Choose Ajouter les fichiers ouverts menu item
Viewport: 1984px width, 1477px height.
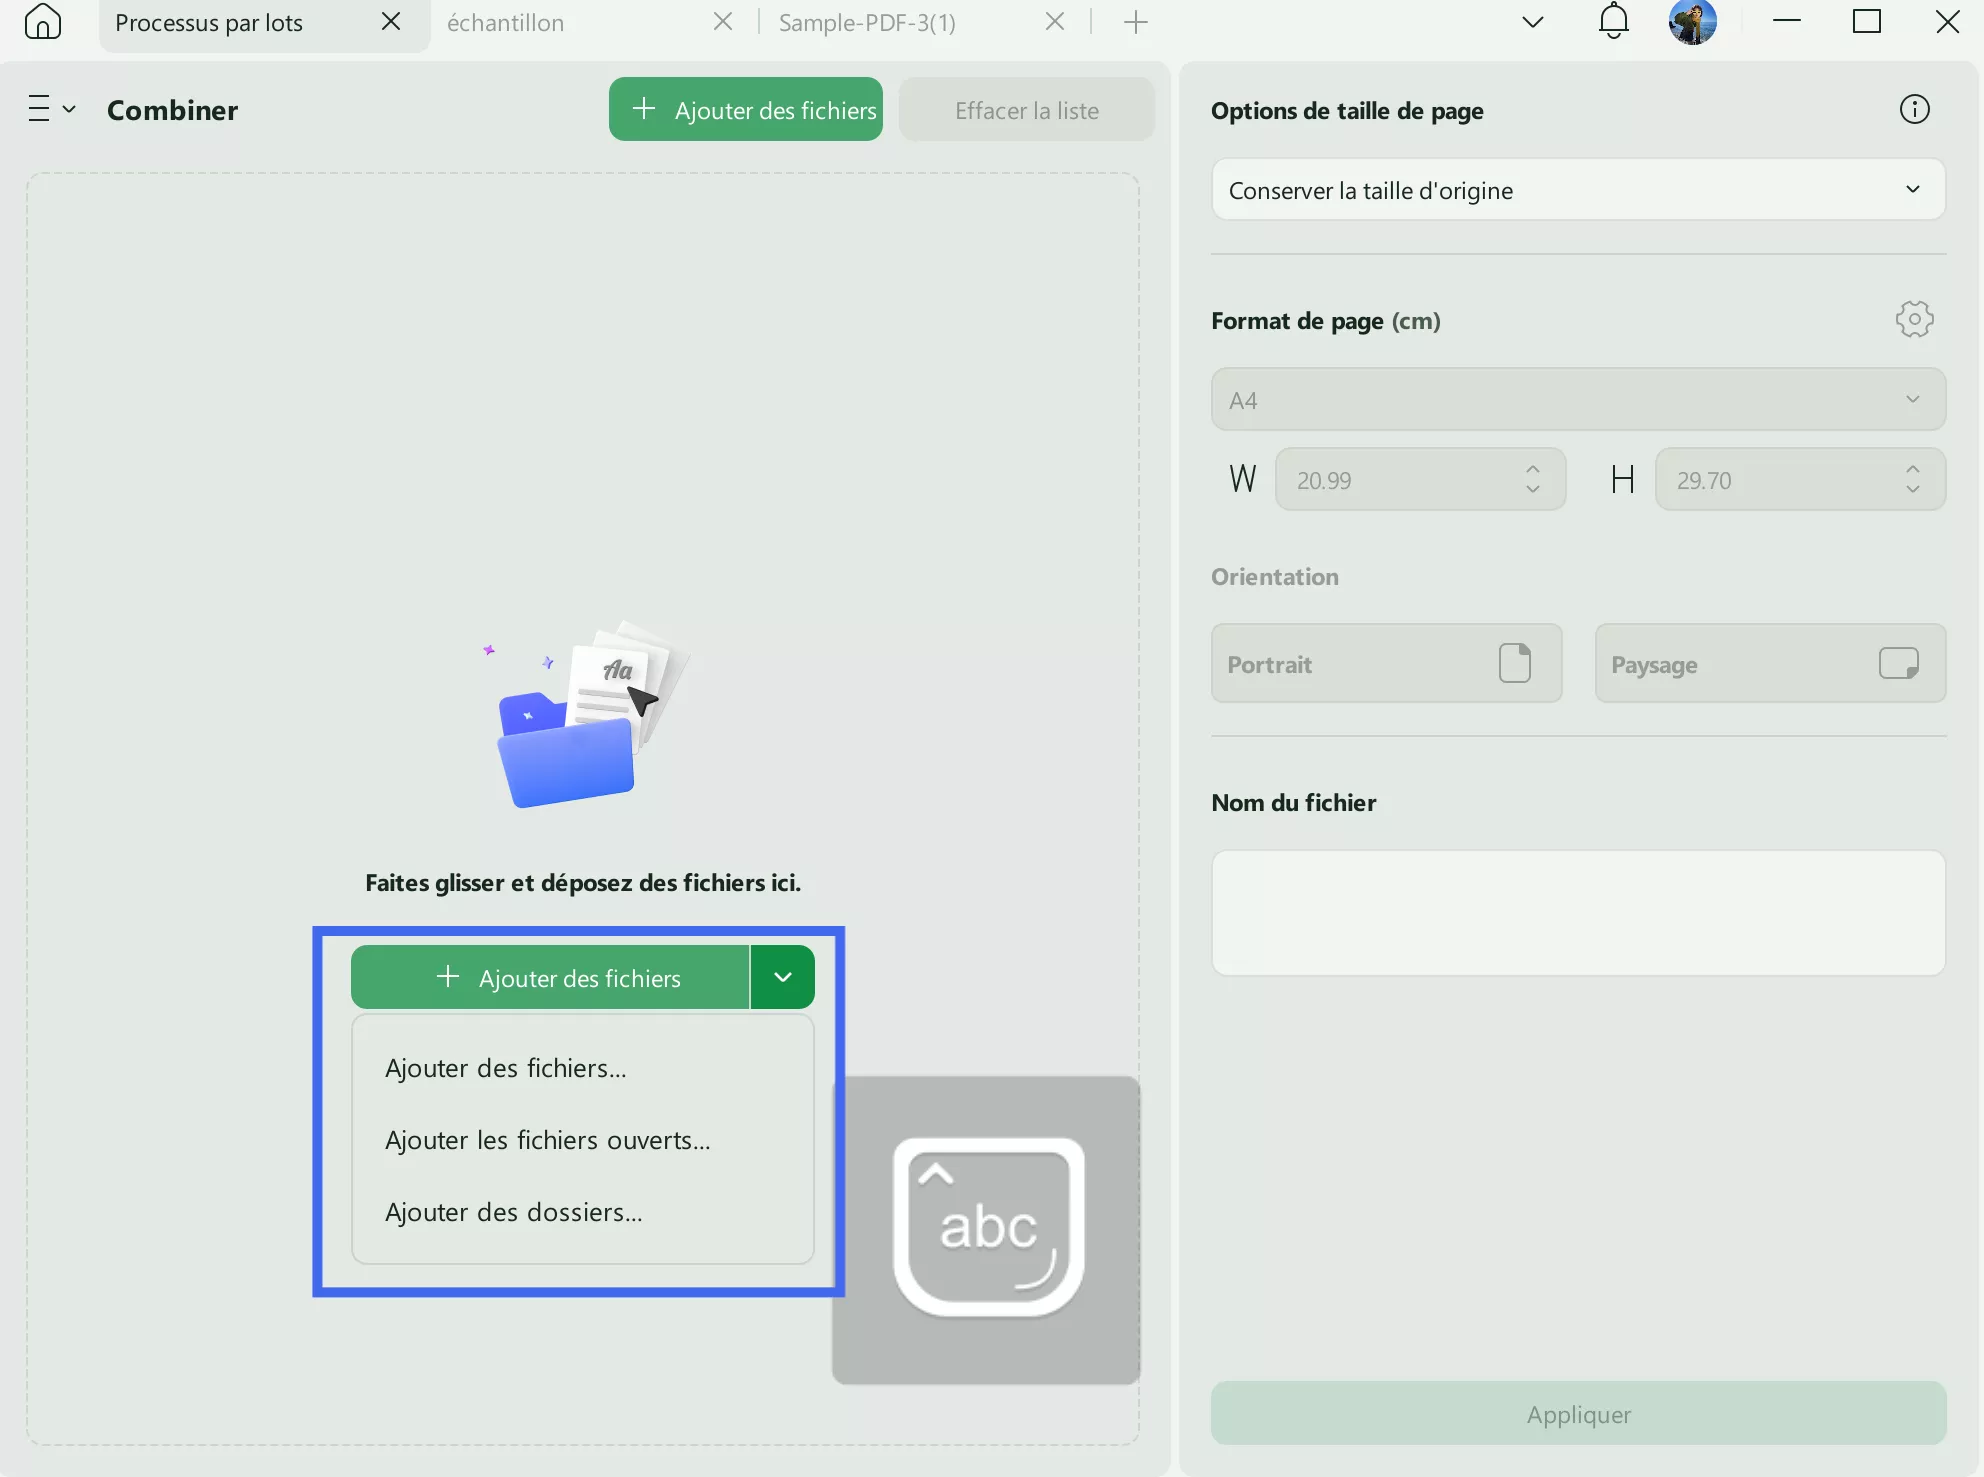pos(548,1140)
